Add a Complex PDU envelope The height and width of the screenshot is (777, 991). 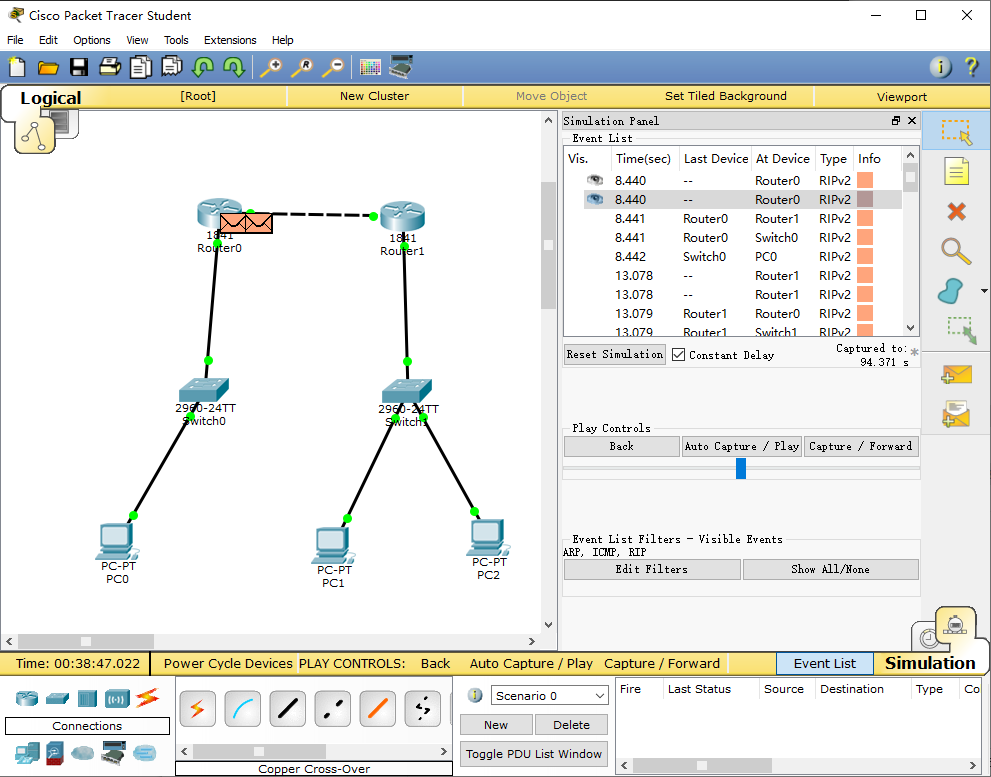(x=956, y=413)
